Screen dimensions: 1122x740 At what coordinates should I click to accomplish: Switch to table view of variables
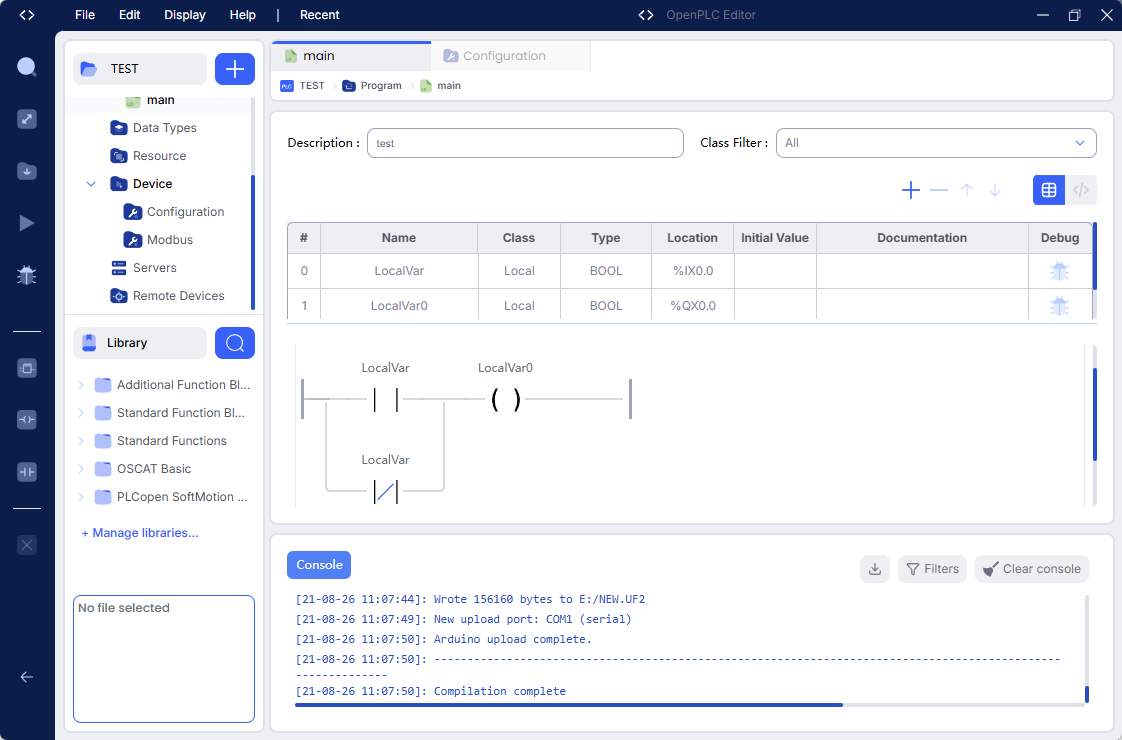tap(1049, 190)
